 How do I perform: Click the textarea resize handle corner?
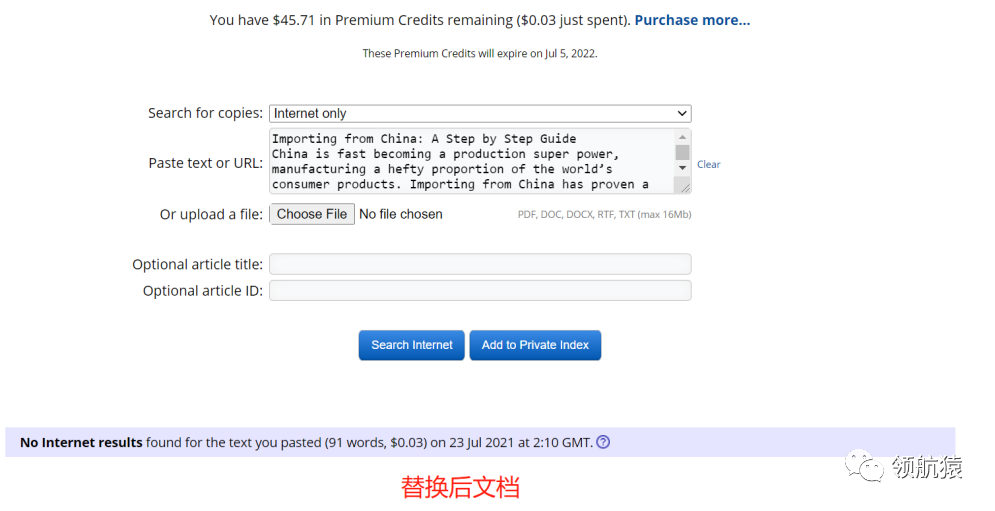coord(683,186)
